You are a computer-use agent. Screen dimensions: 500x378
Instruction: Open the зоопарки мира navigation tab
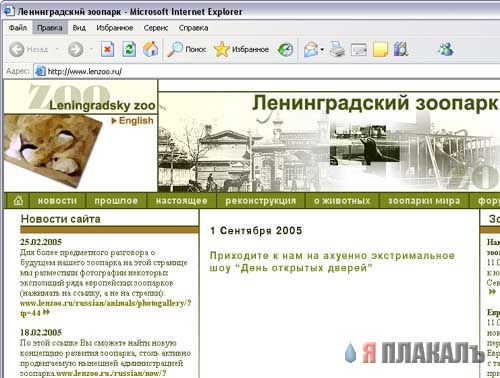tap(424, 201)
